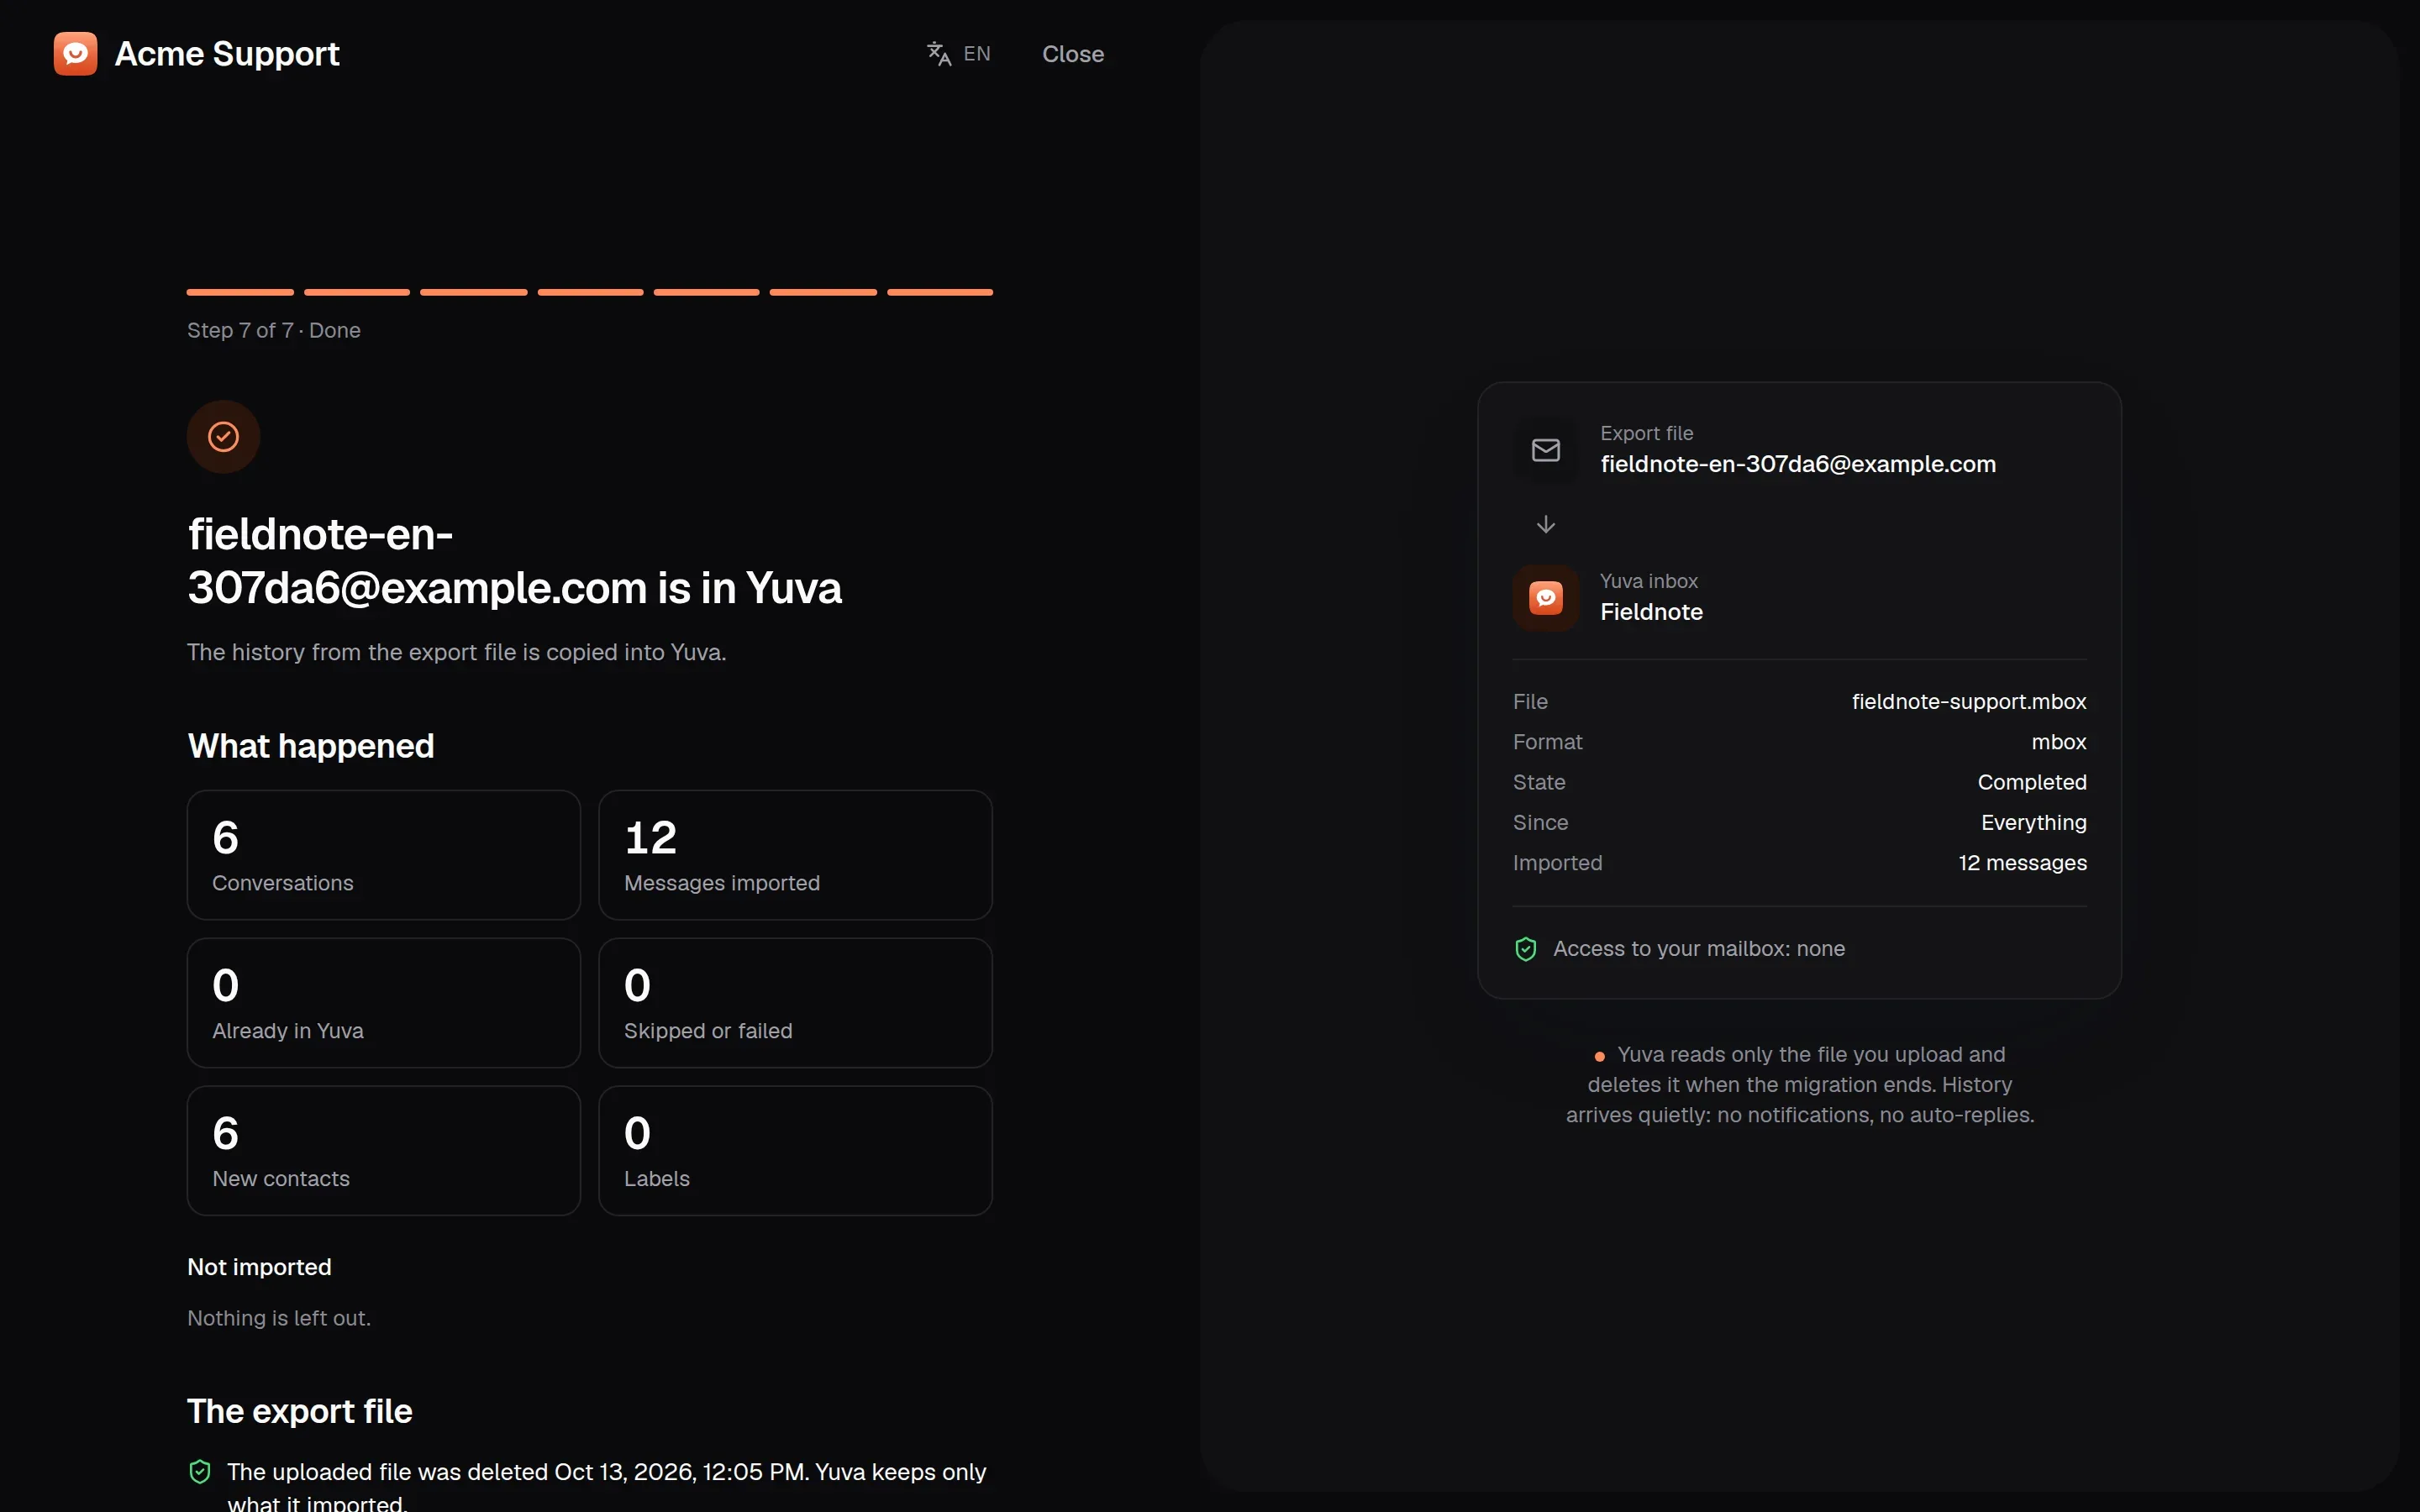
Task: Click the translate language icon
Action: tap(938, 54)
